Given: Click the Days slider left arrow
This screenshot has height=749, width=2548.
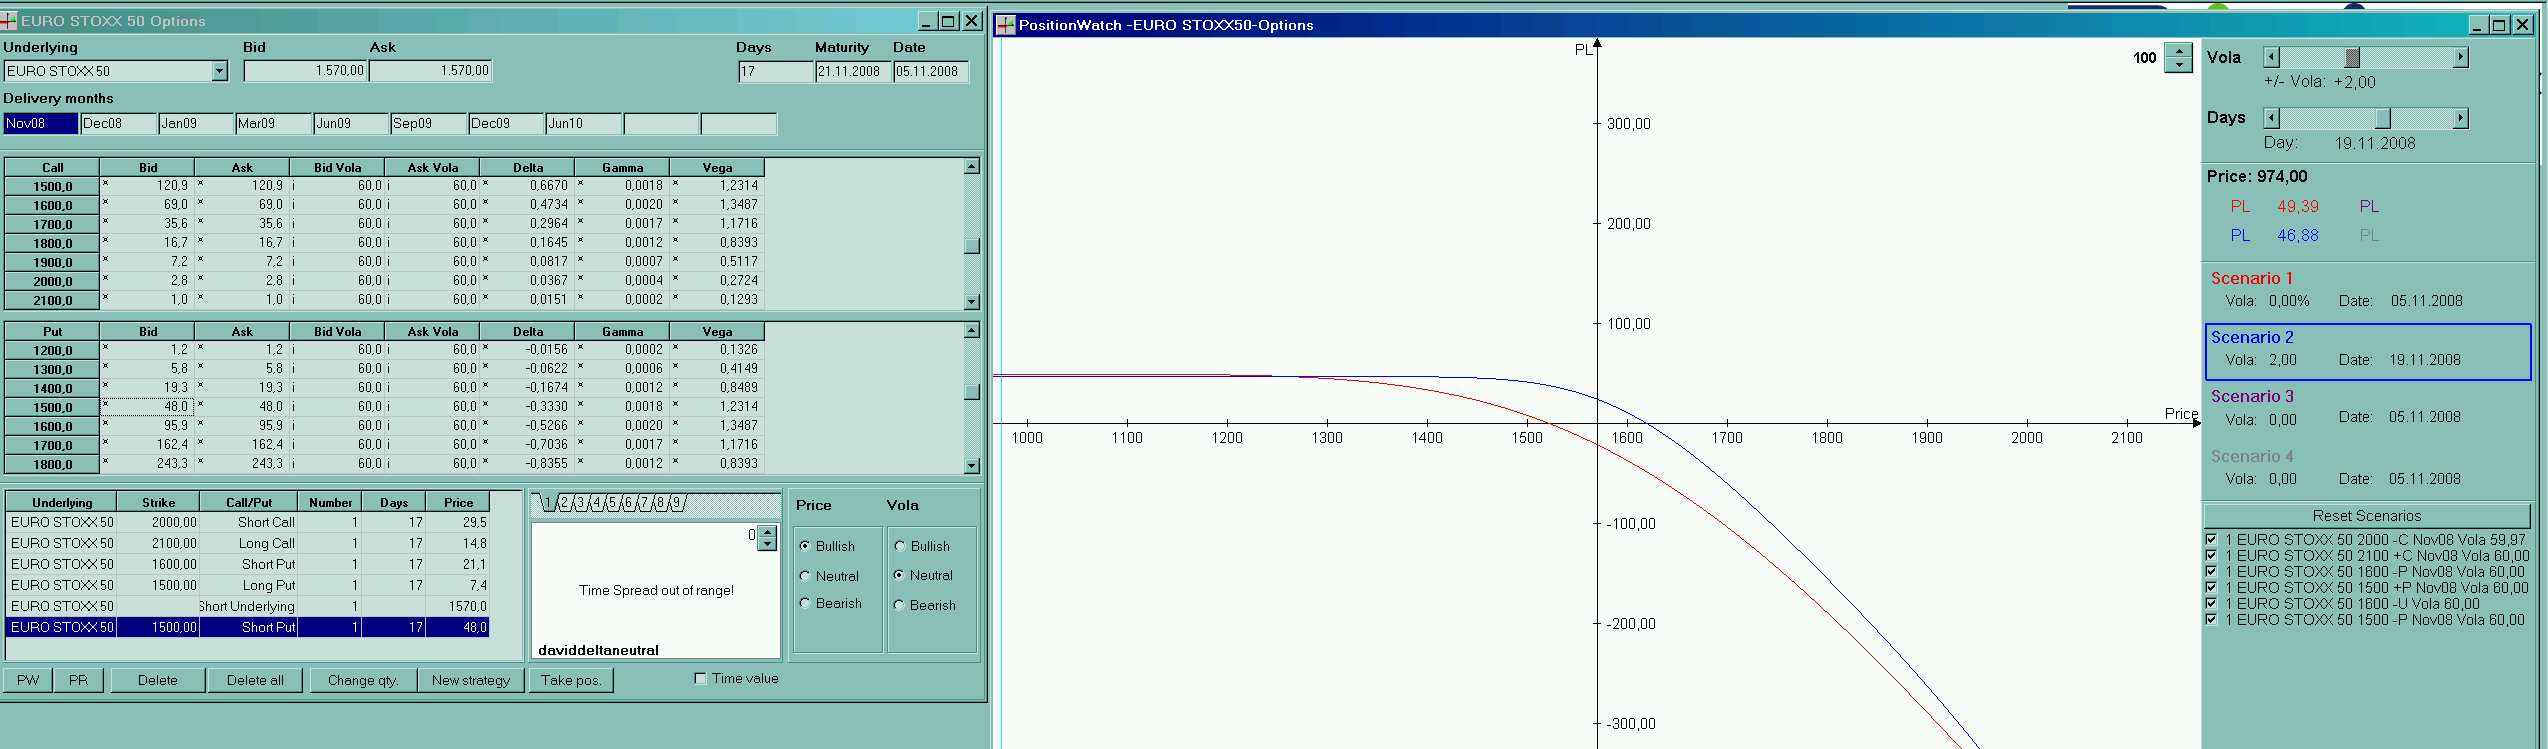Looking at the screenshot, I should click(x=2271, y=118).
